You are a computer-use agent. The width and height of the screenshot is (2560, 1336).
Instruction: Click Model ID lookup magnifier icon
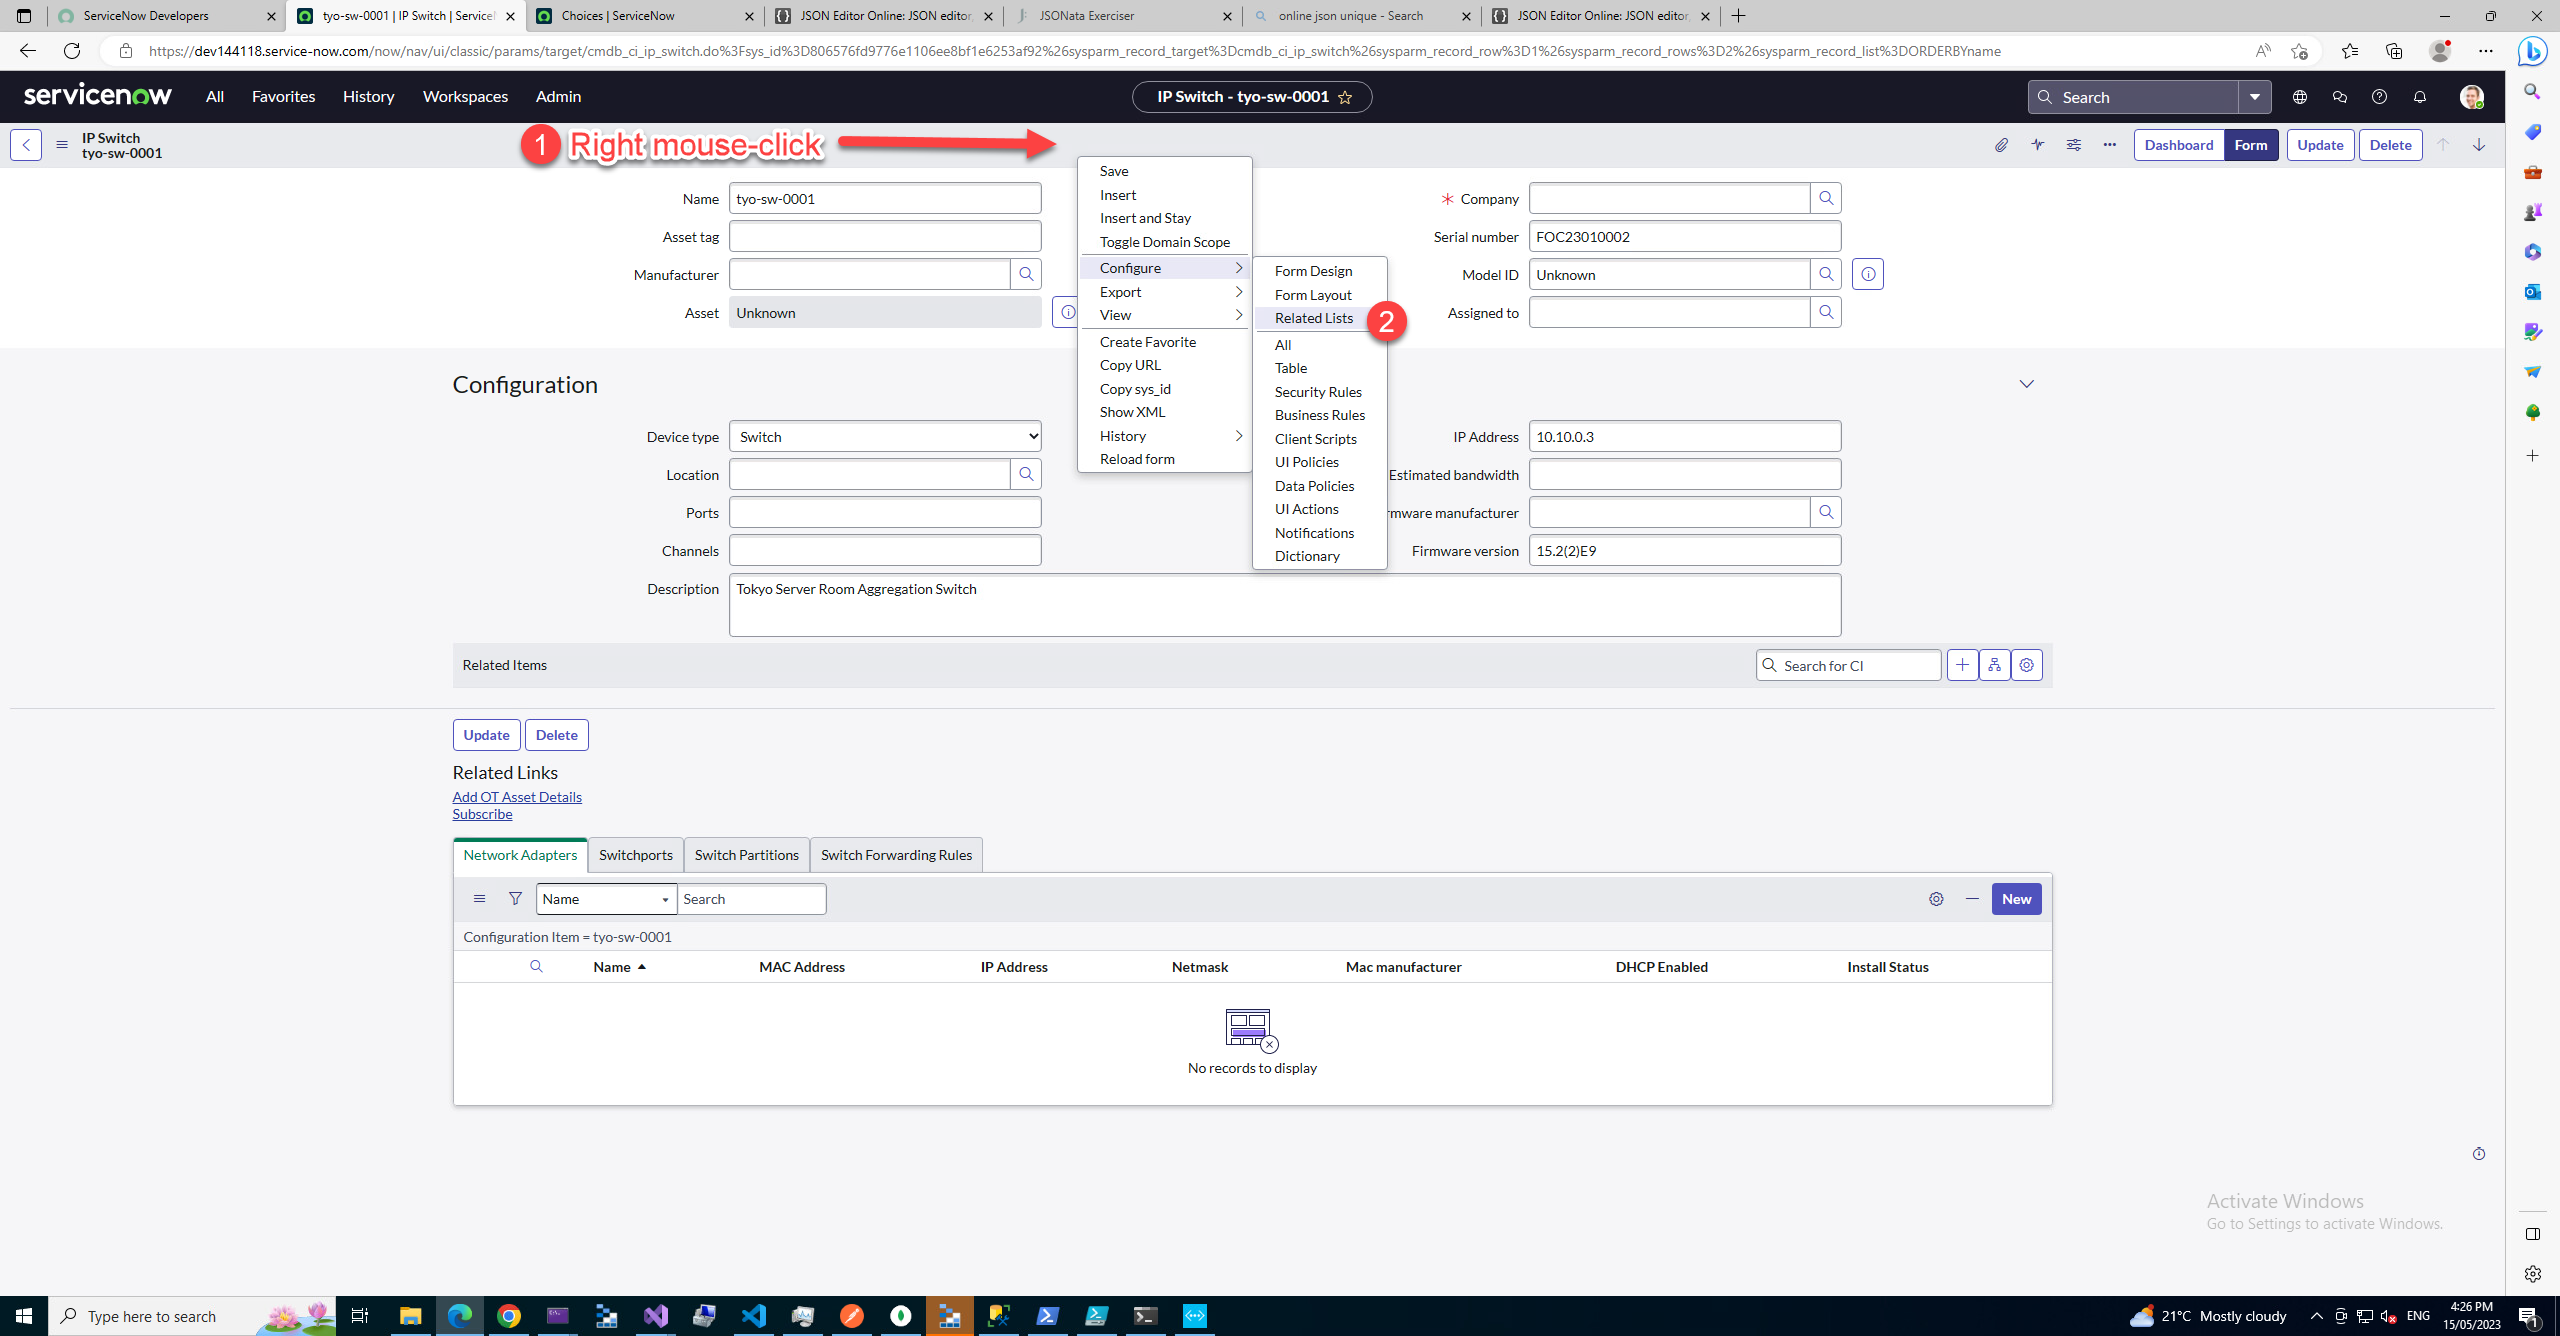1826,274
